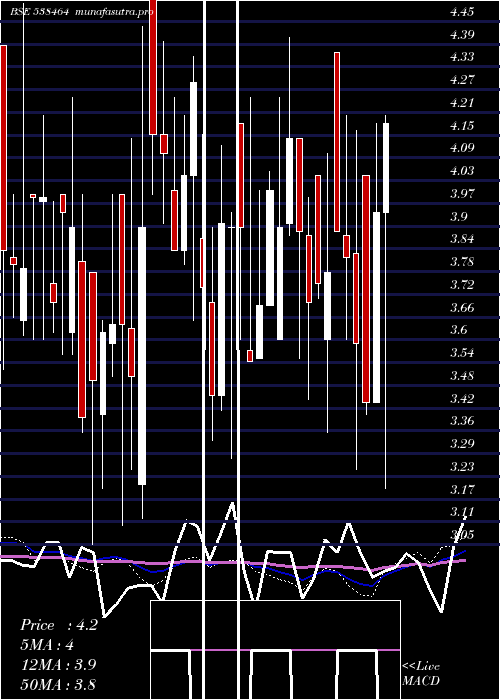Select the 4.09 price label
500x700 pixels.
tap(462, 148)
